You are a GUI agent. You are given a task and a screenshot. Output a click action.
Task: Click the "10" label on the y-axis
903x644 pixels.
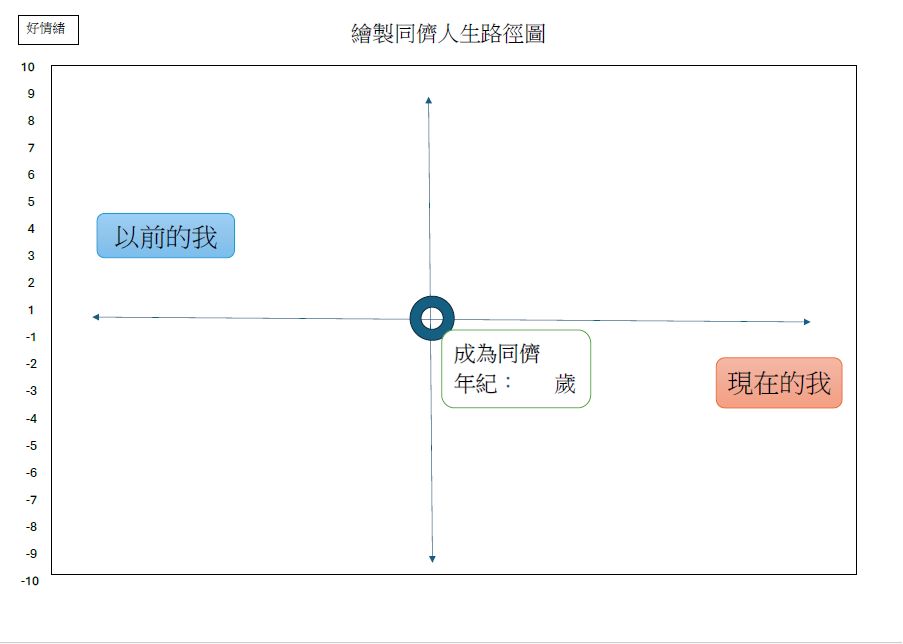coord(28,67)
